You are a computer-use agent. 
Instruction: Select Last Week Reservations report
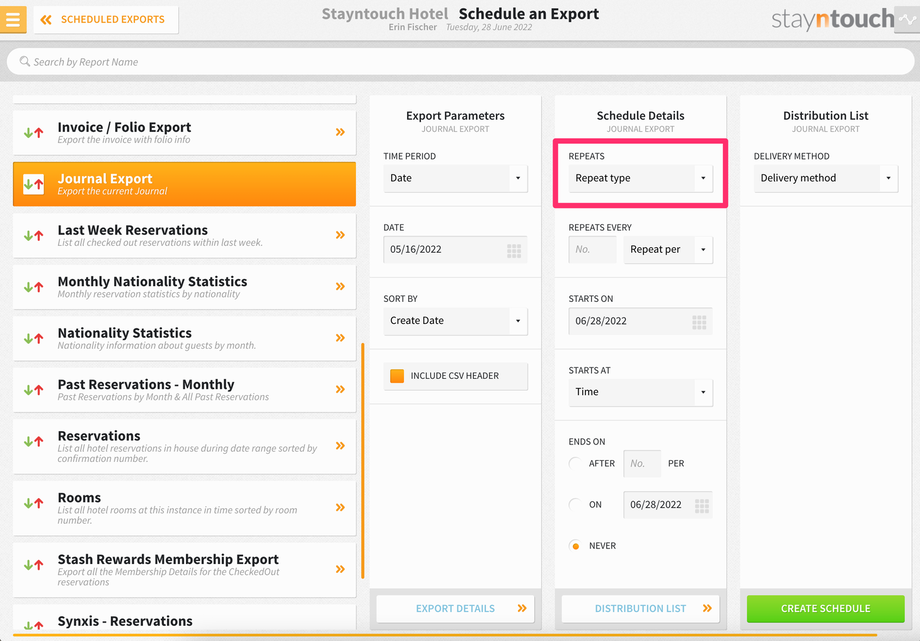(184, 235)
